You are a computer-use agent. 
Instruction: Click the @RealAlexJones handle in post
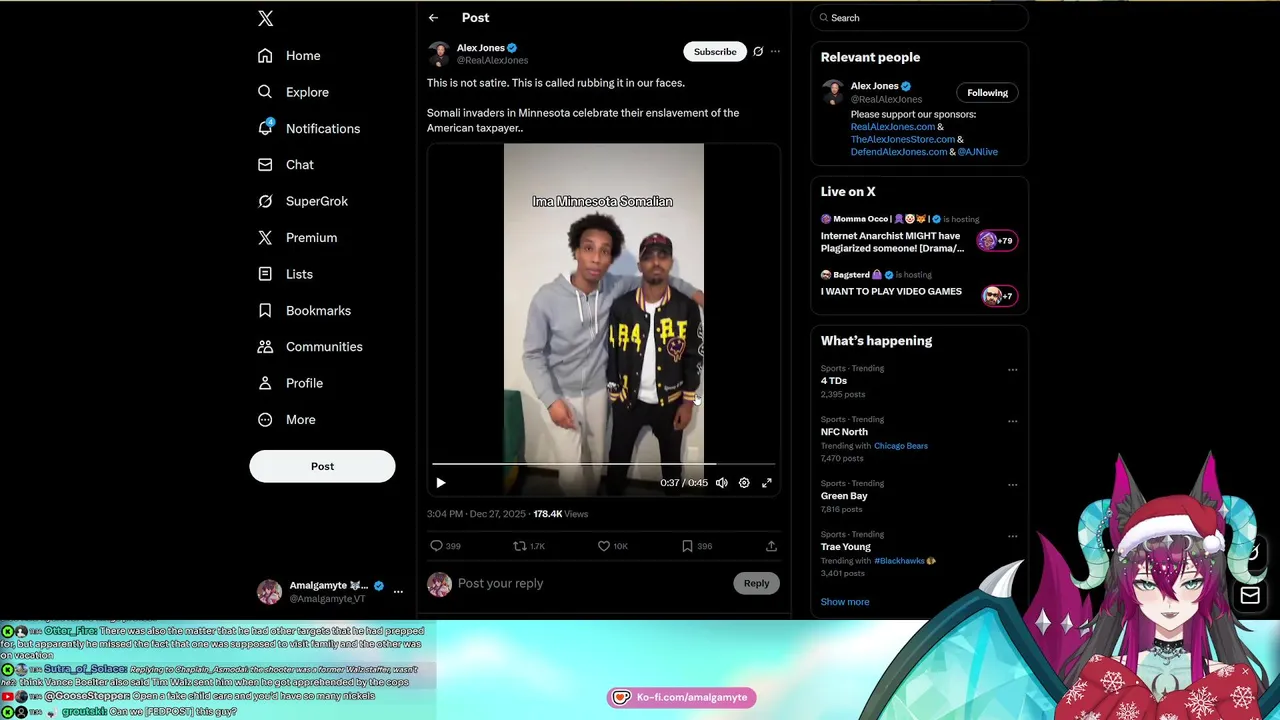(492, 60)
